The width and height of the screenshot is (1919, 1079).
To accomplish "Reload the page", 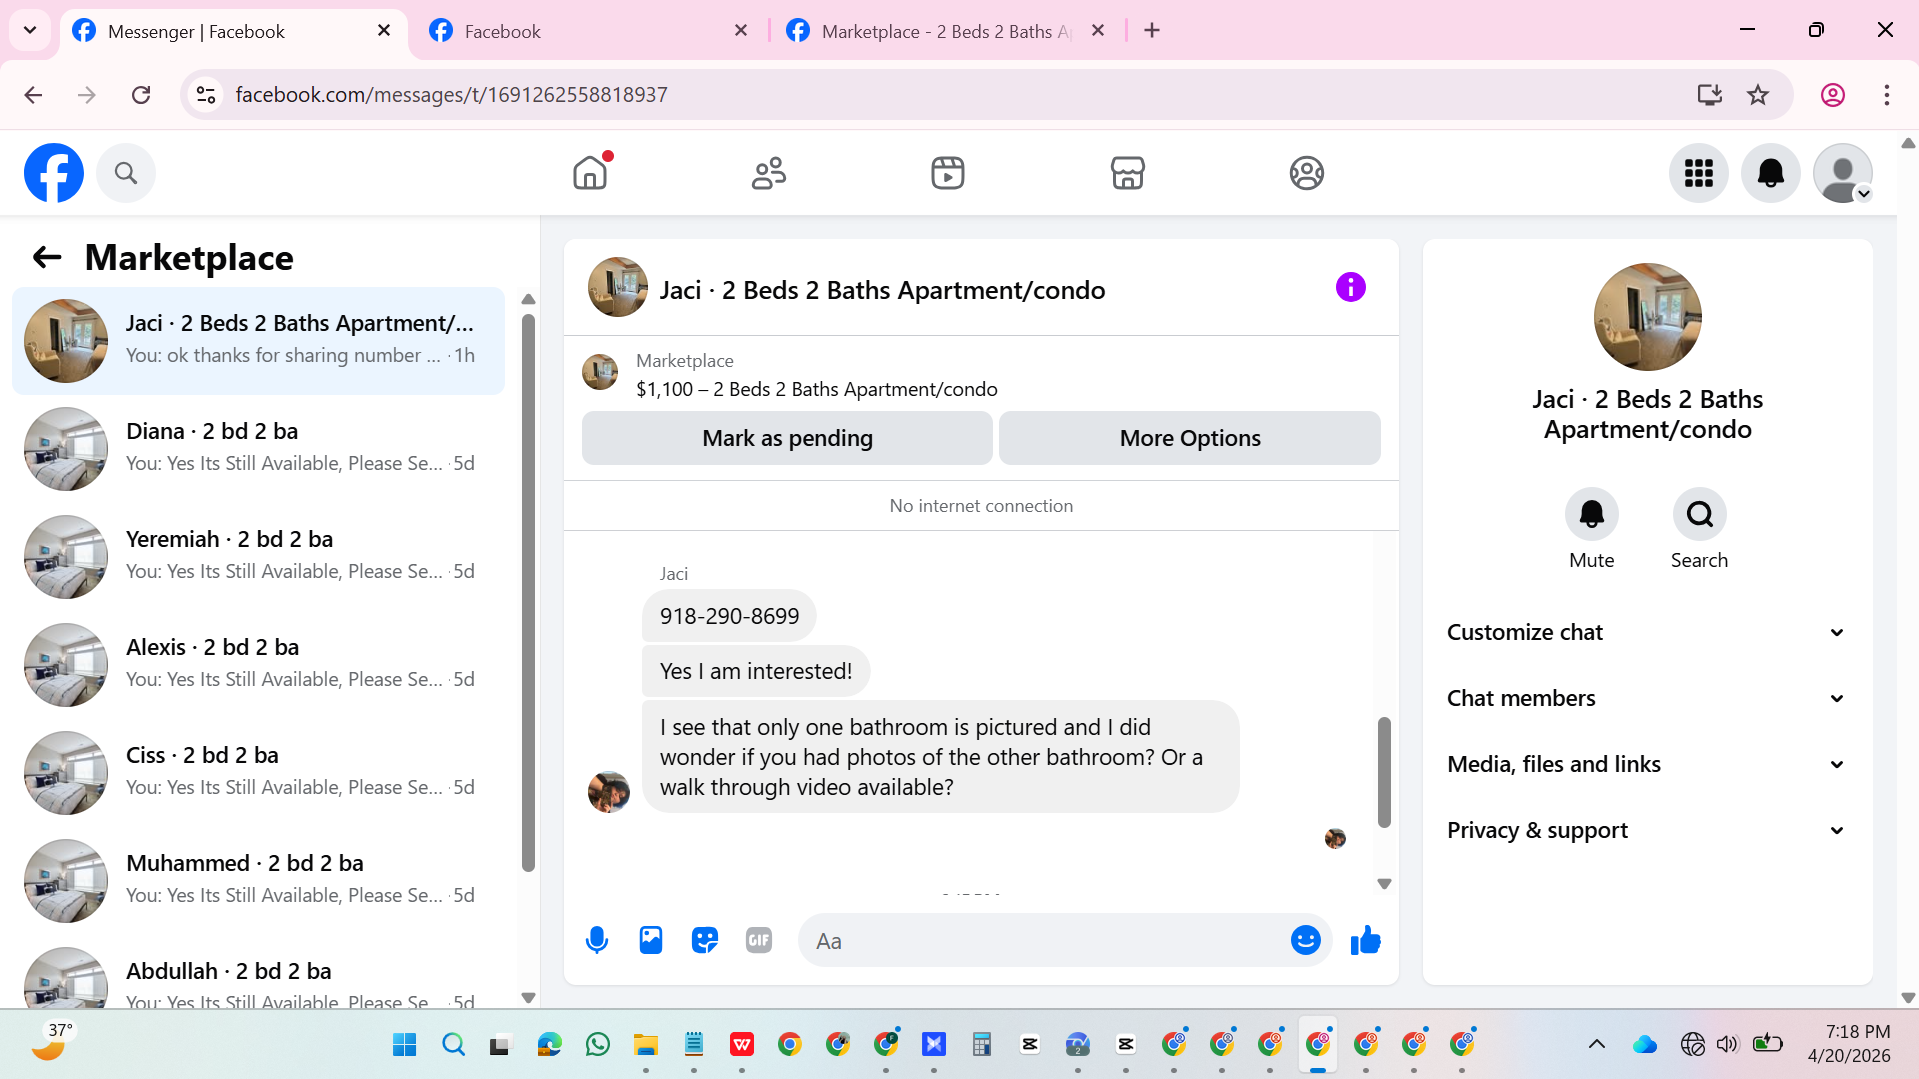I will tap(141, 95).
